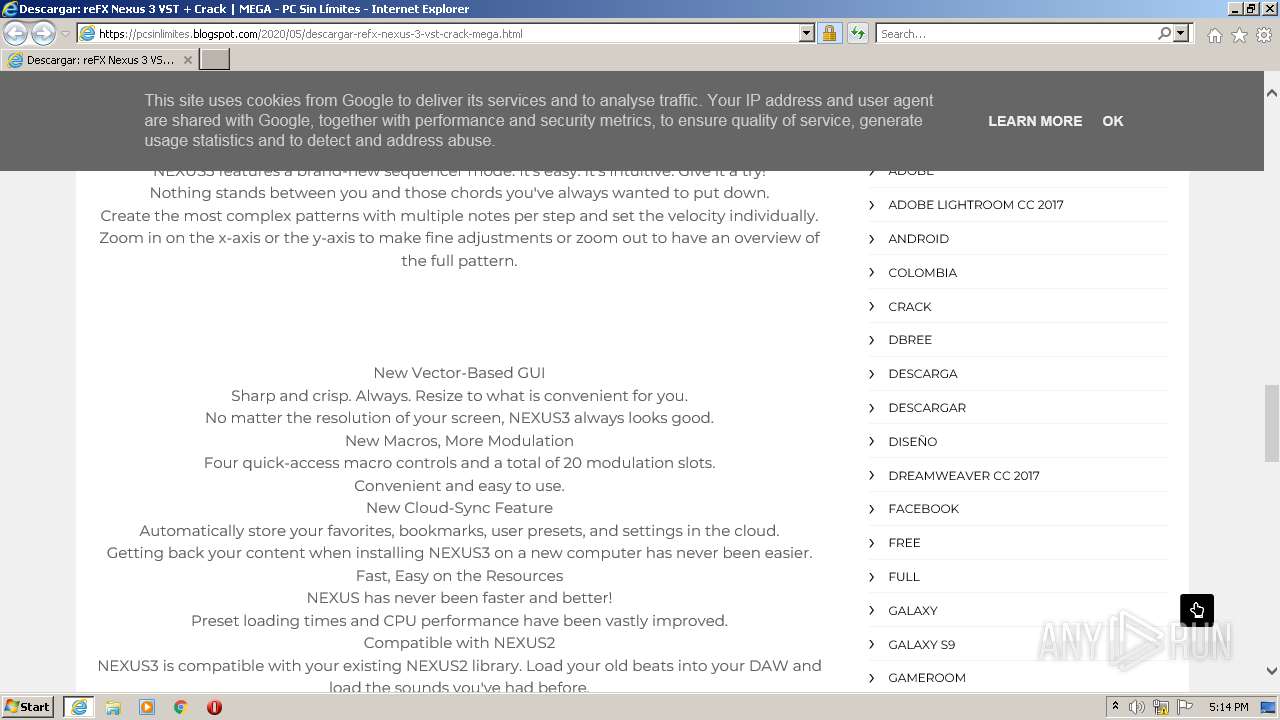This screenshot has height=720, width=1280.
Task: Open the recent pages dropdown arrow
Action: (x=65, y=33)
